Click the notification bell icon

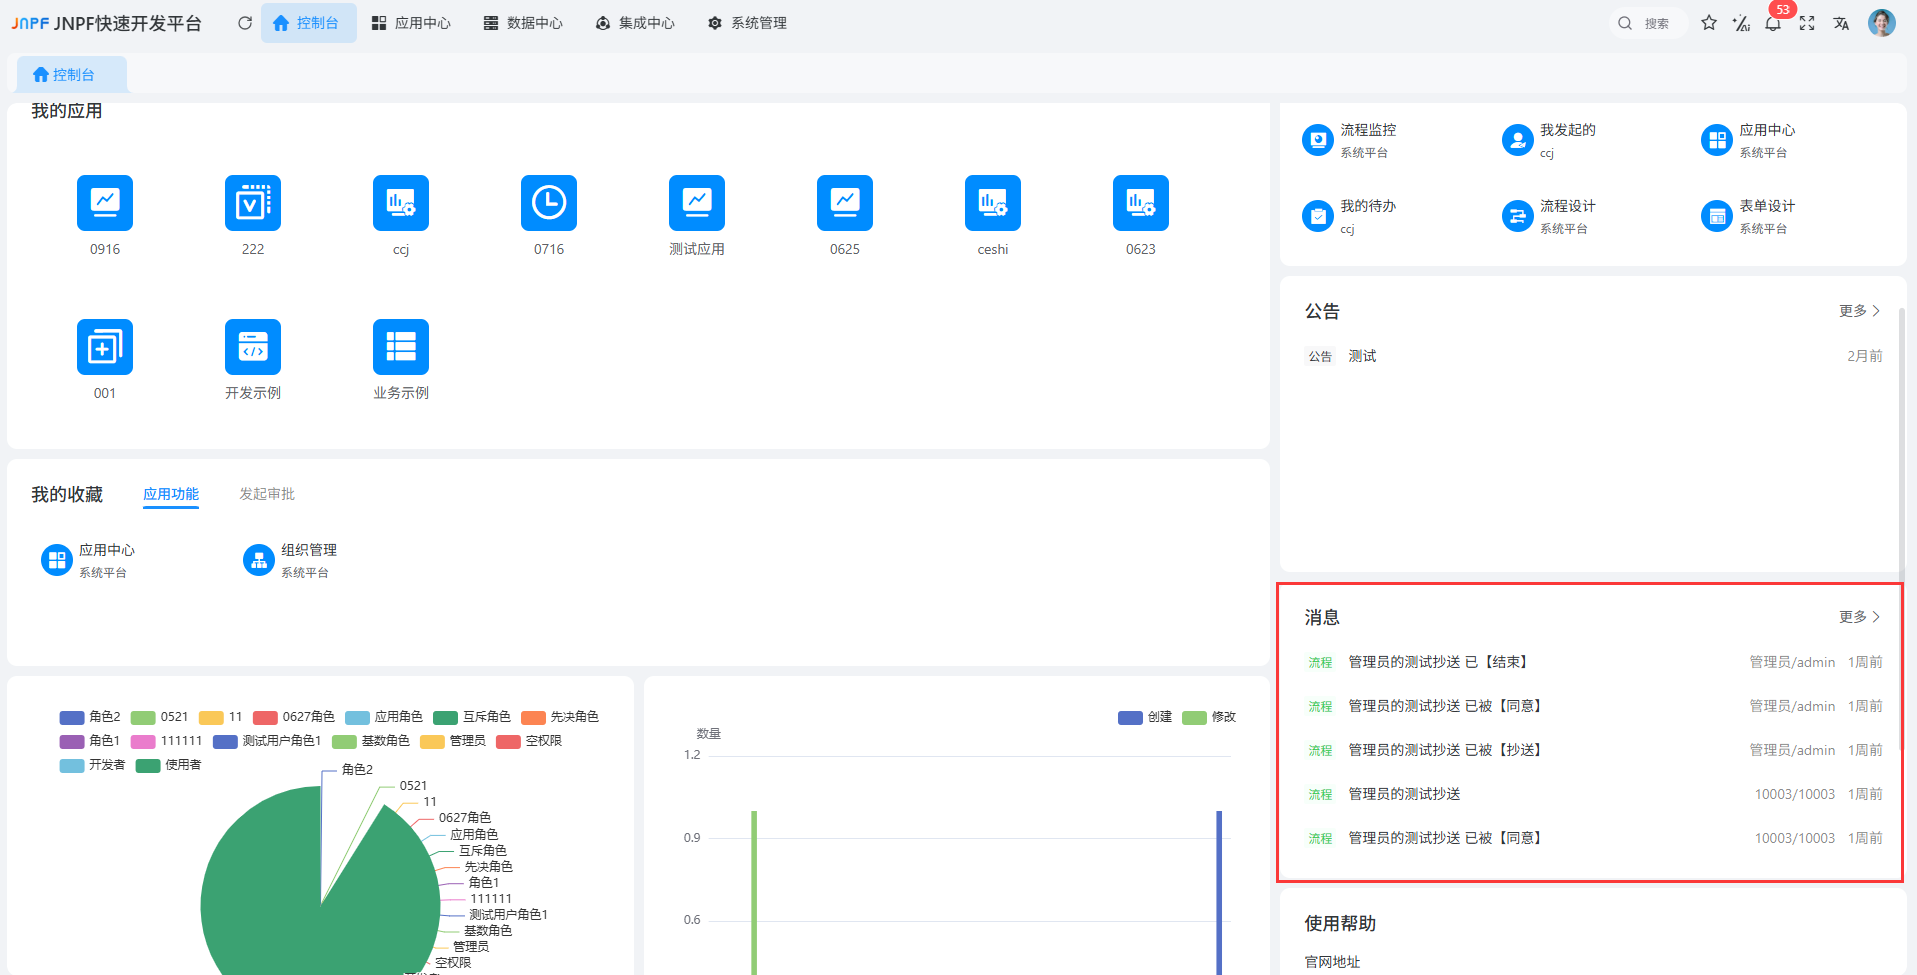pyautogui.click(x=1773, y=23)
